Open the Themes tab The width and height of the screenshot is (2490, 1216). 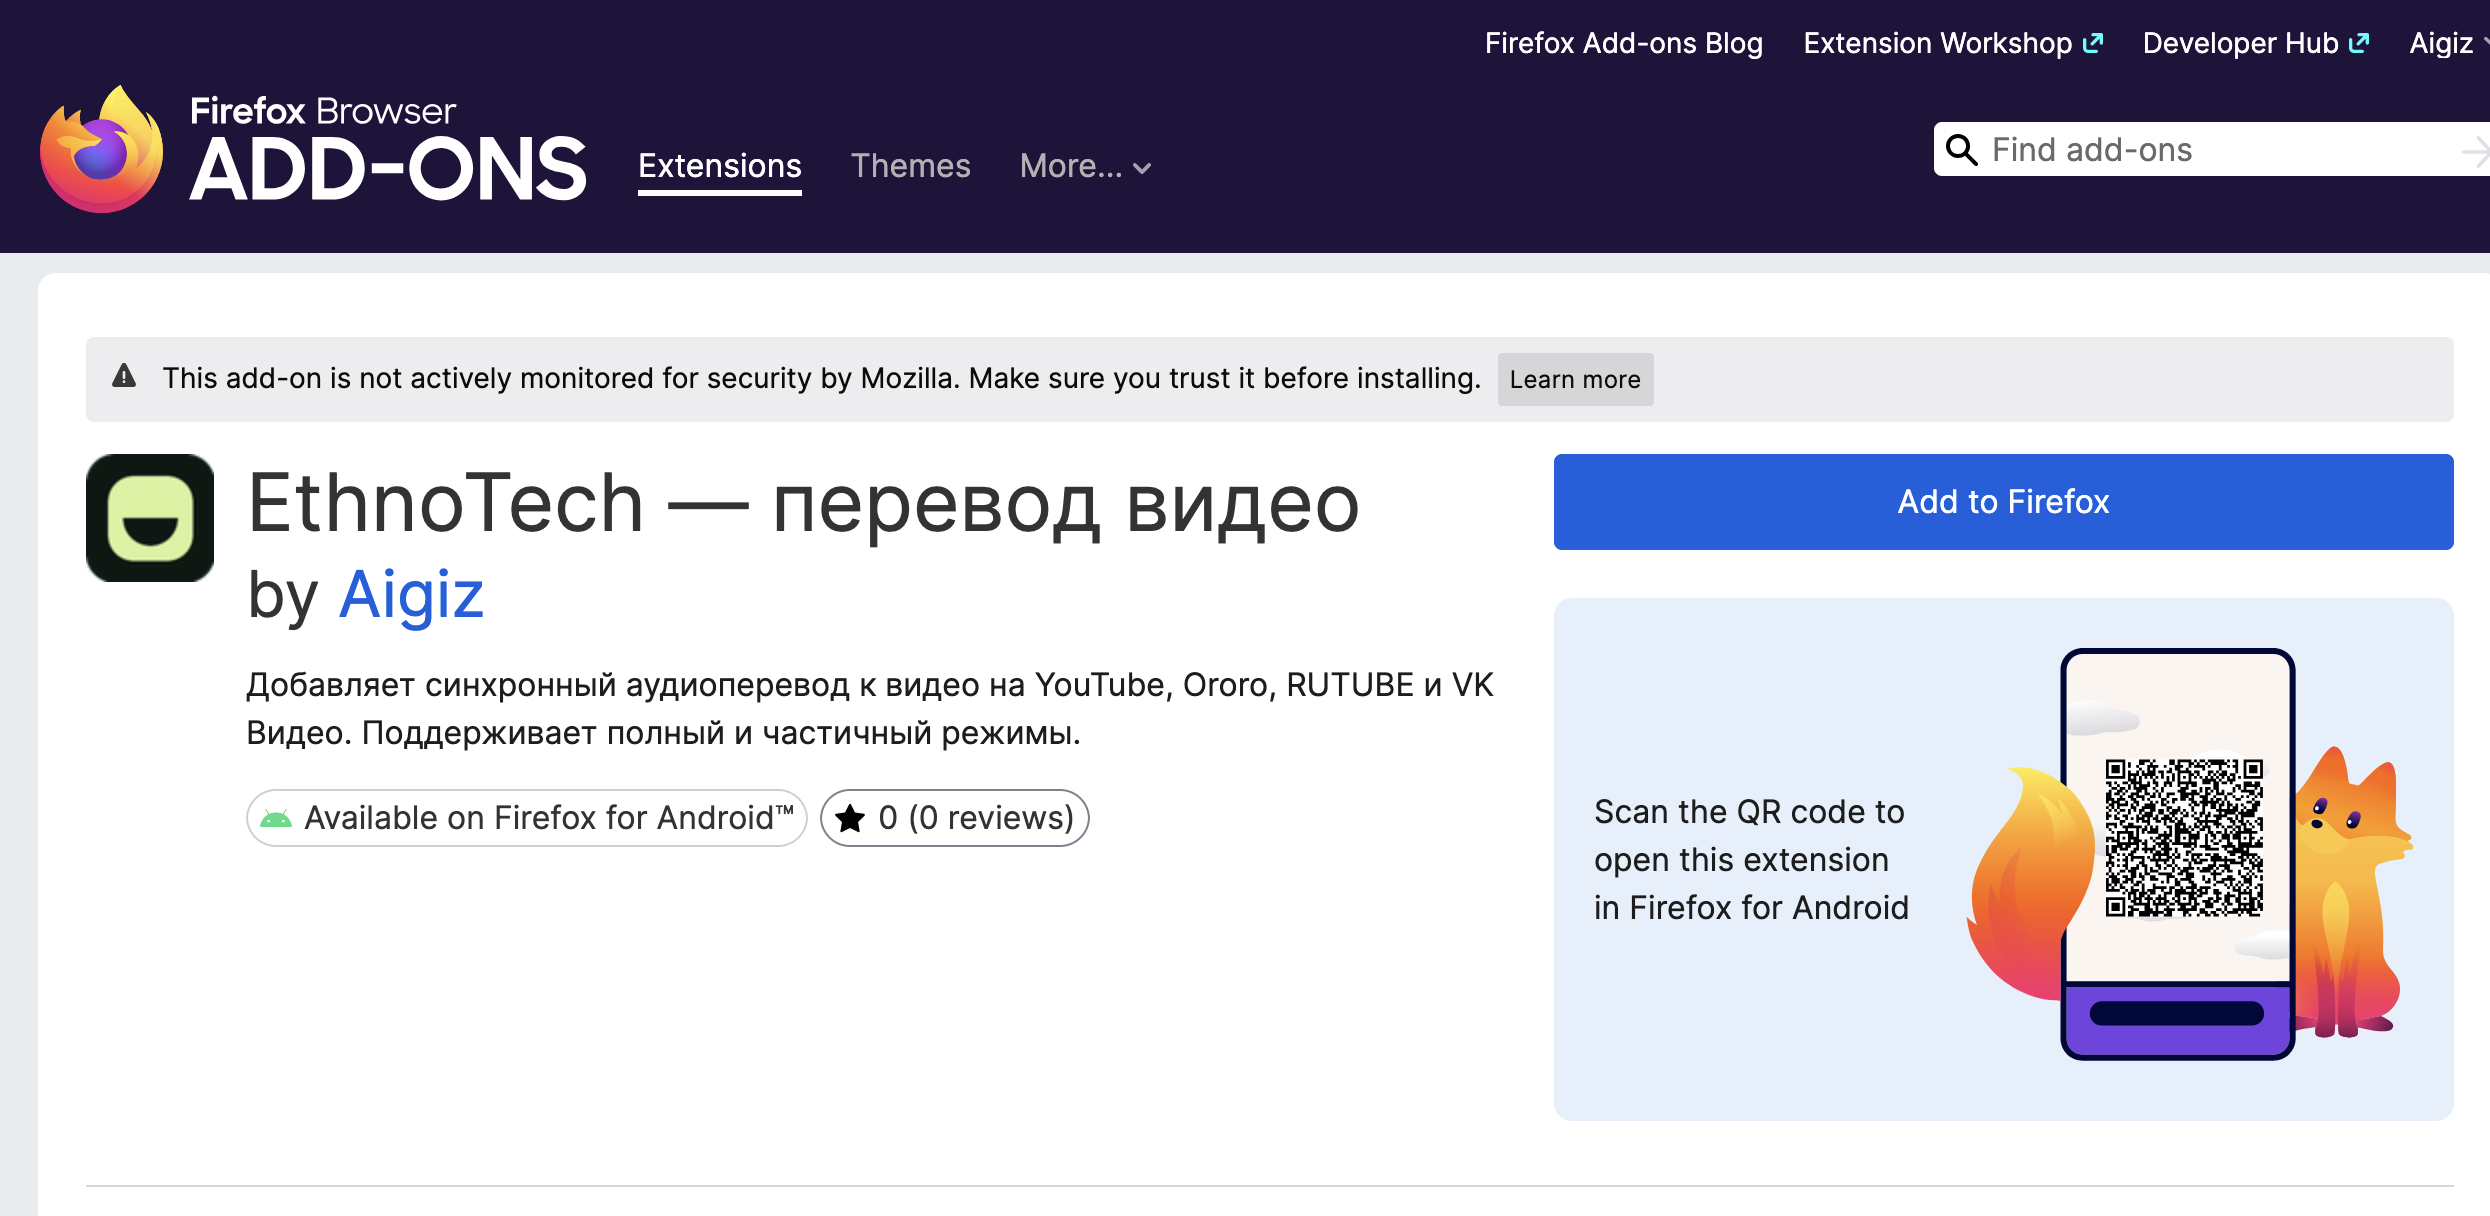[910, 166]
